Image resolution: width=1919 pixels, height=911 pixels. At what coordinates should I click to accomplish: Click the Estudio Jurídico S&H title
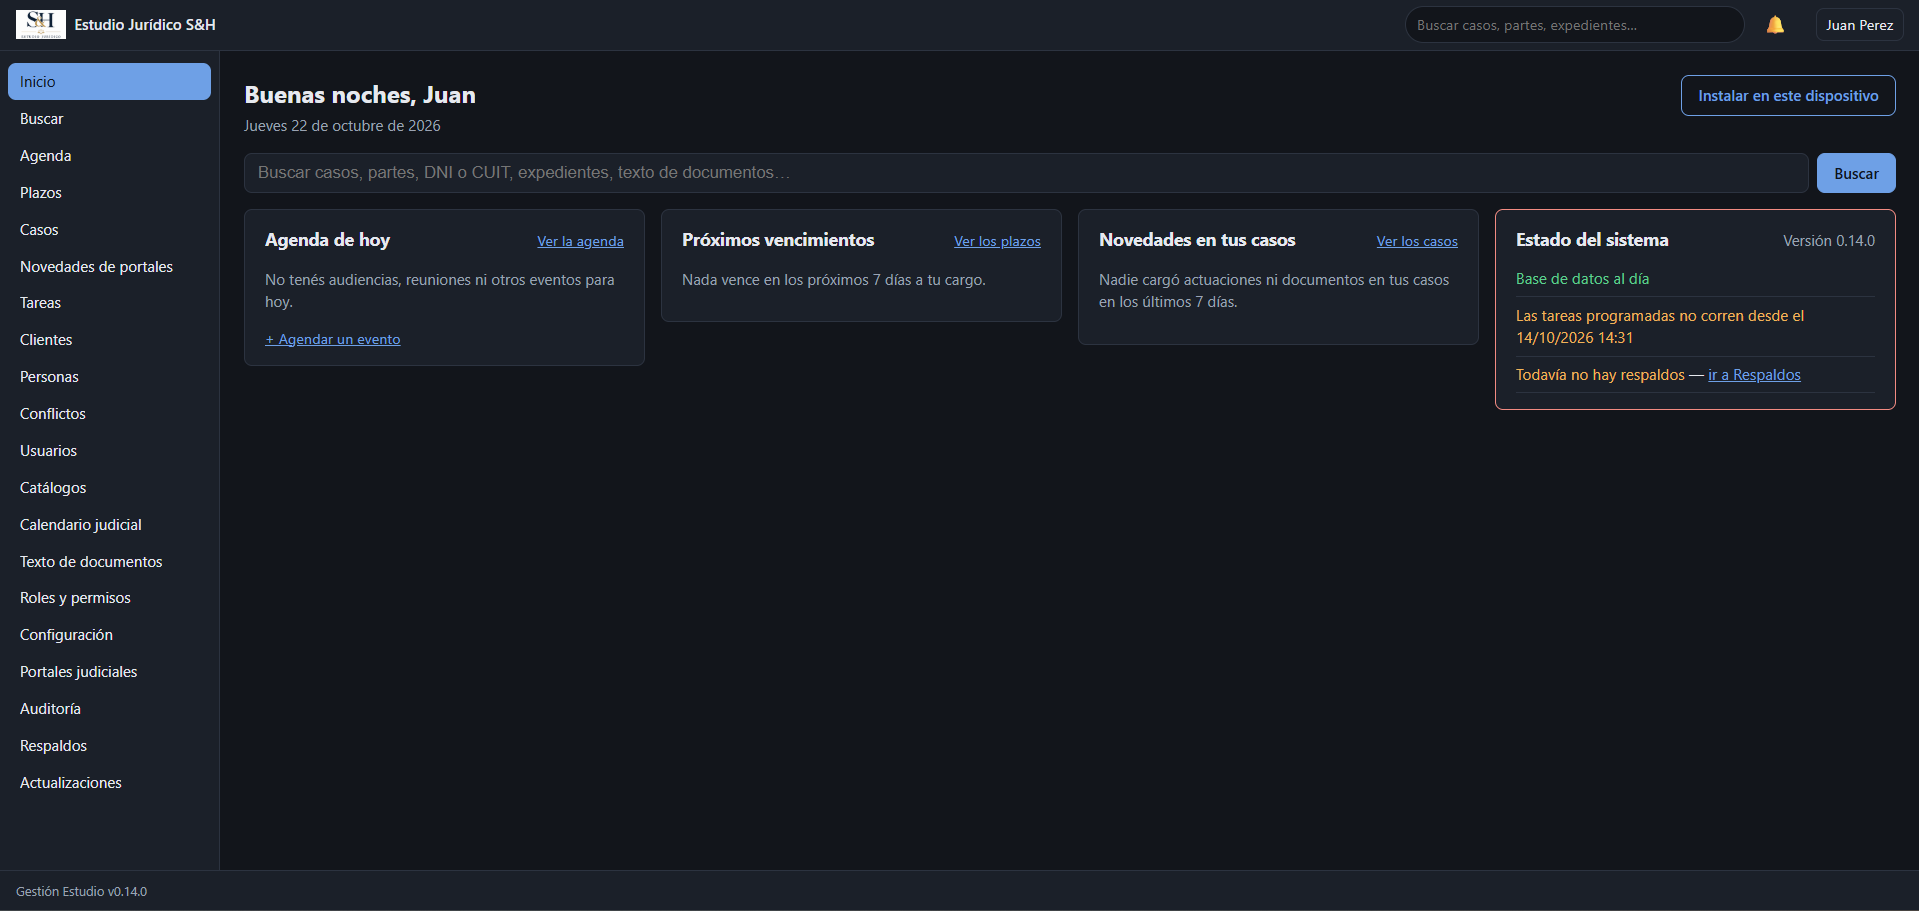point(145,25)
